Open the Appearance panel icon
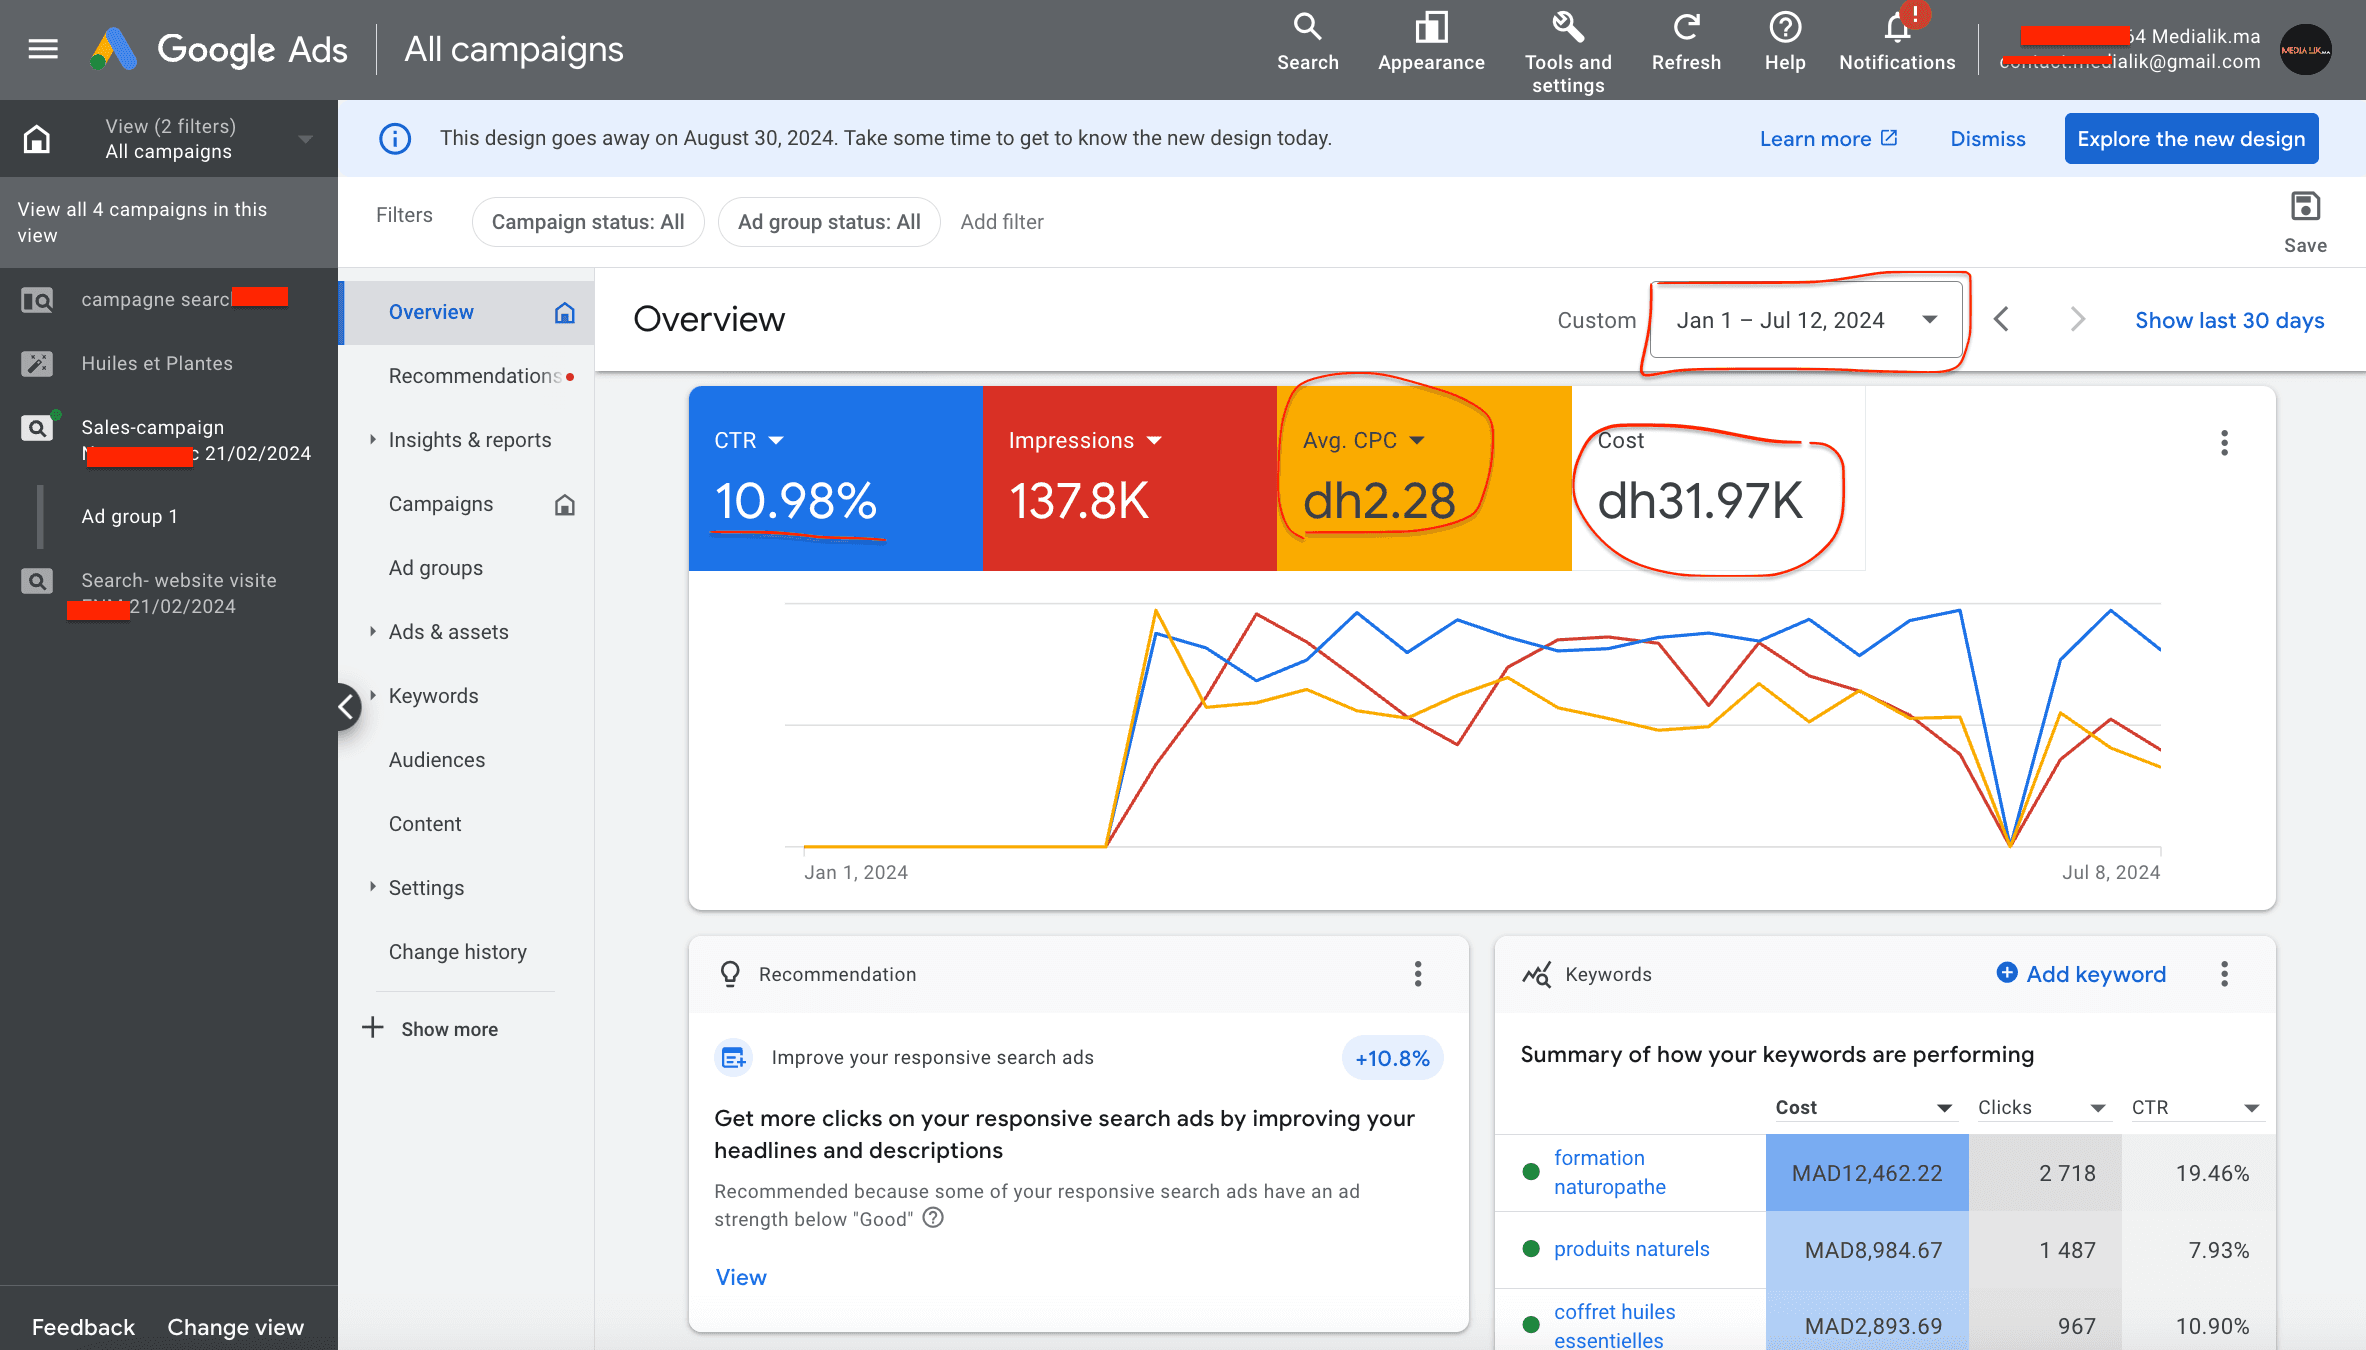Image resolution: width=2366 pixels, height=1350 pixels. point(1431,28)
